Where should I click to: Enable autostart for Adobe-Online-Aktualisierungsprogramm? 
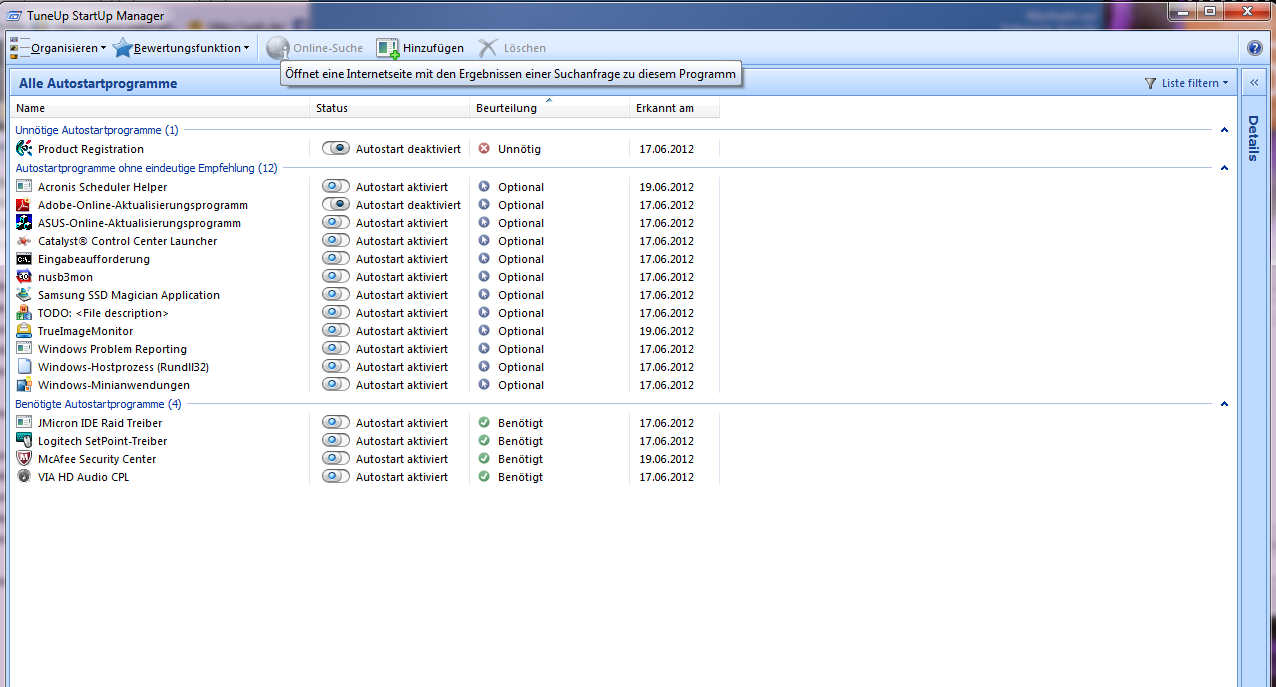click(336, 205)
